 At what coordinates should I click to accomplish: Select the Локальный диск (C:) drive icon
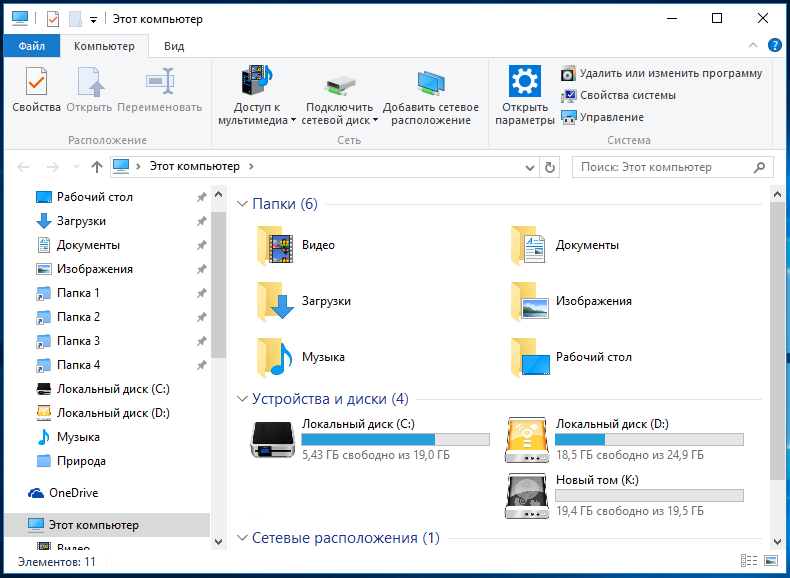coord(273,439)
